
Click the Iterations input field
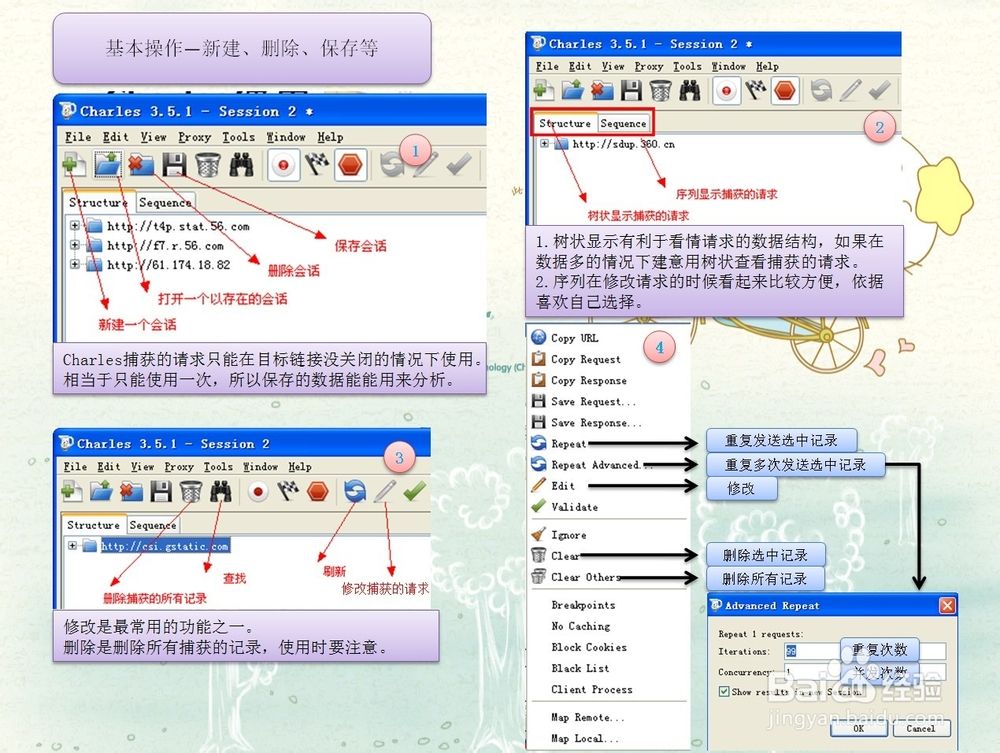pos(864,651)
